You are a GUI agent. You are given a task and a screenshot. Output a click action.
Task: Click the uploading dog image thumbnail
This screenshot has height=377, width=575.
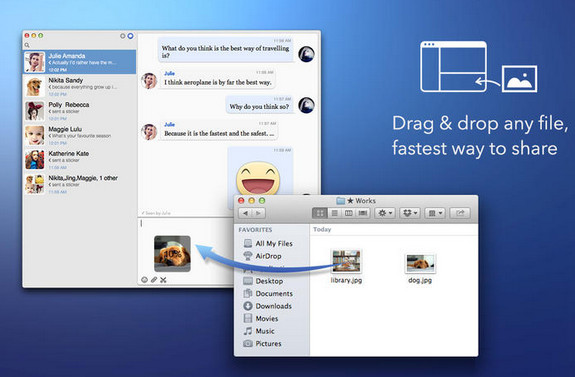tap(172, 254)
